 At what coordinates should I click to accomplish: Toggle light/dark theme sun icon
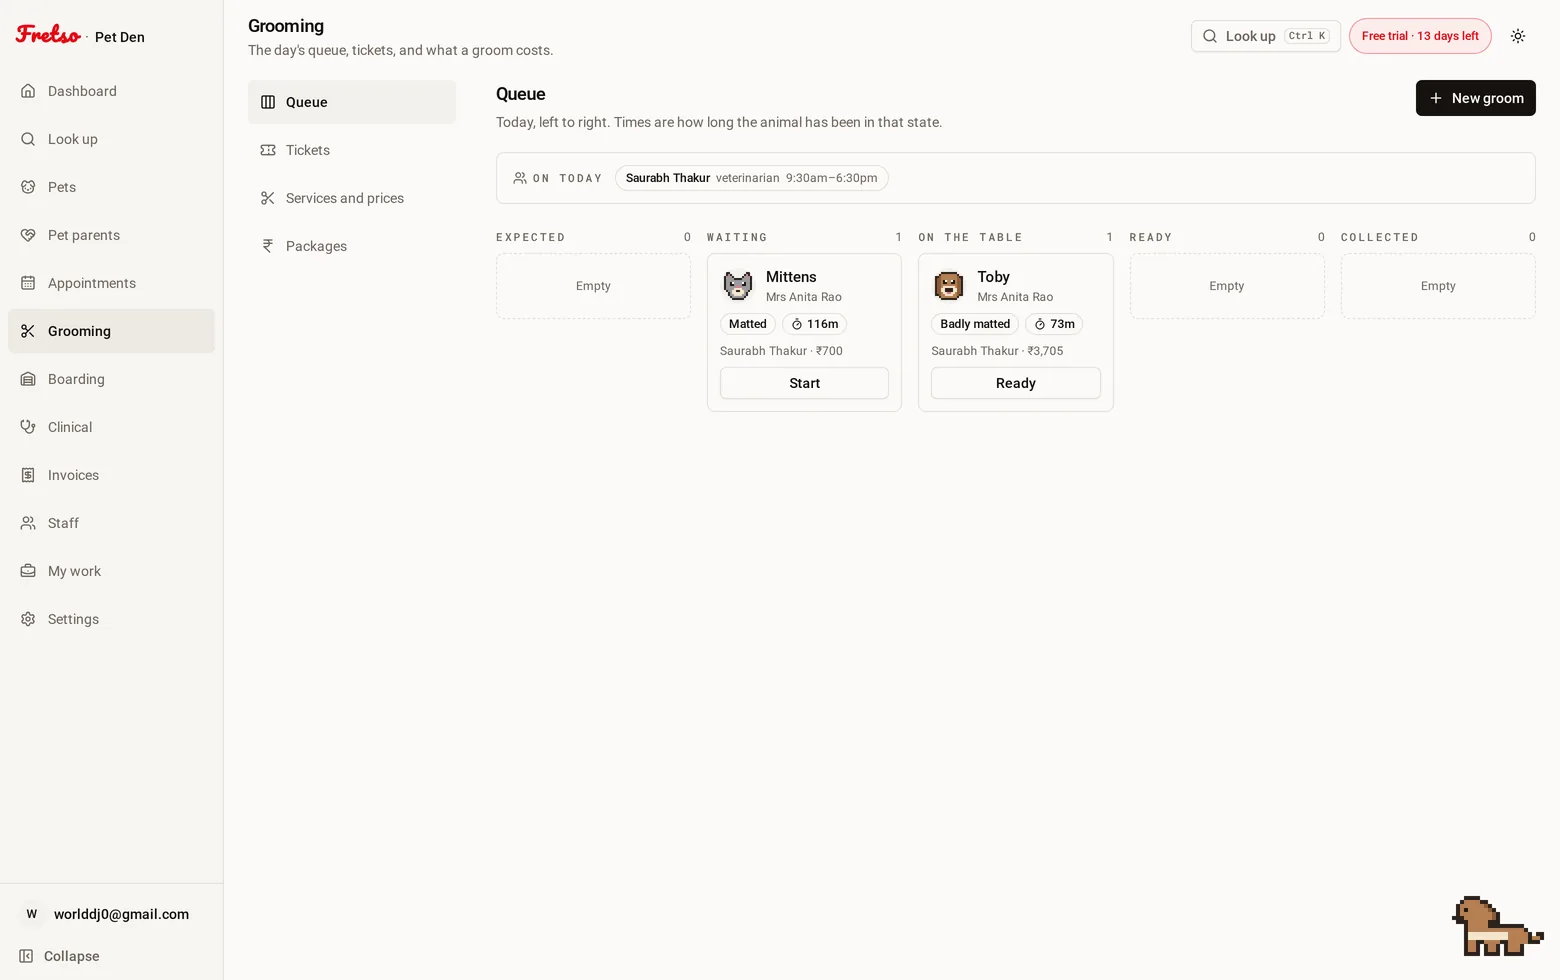[1518, 36]
